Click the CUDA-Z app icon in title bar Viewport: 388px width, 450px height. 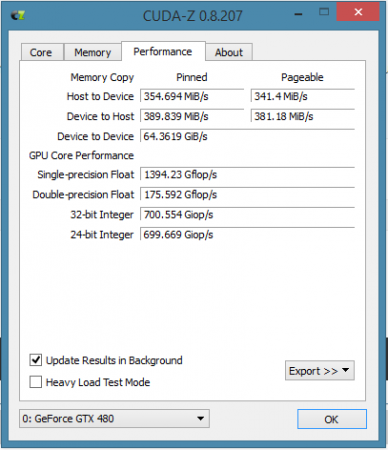(x=18, y=15)
